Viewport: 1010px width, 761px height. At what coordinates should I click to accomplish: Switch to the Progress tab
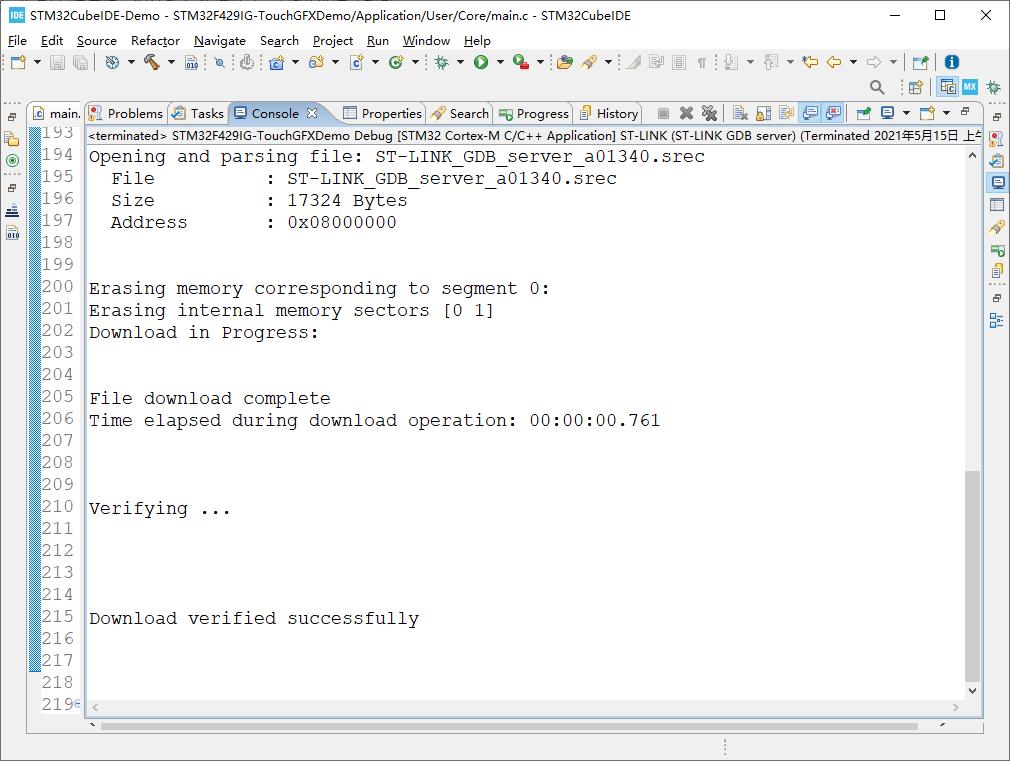click(534, 113)
